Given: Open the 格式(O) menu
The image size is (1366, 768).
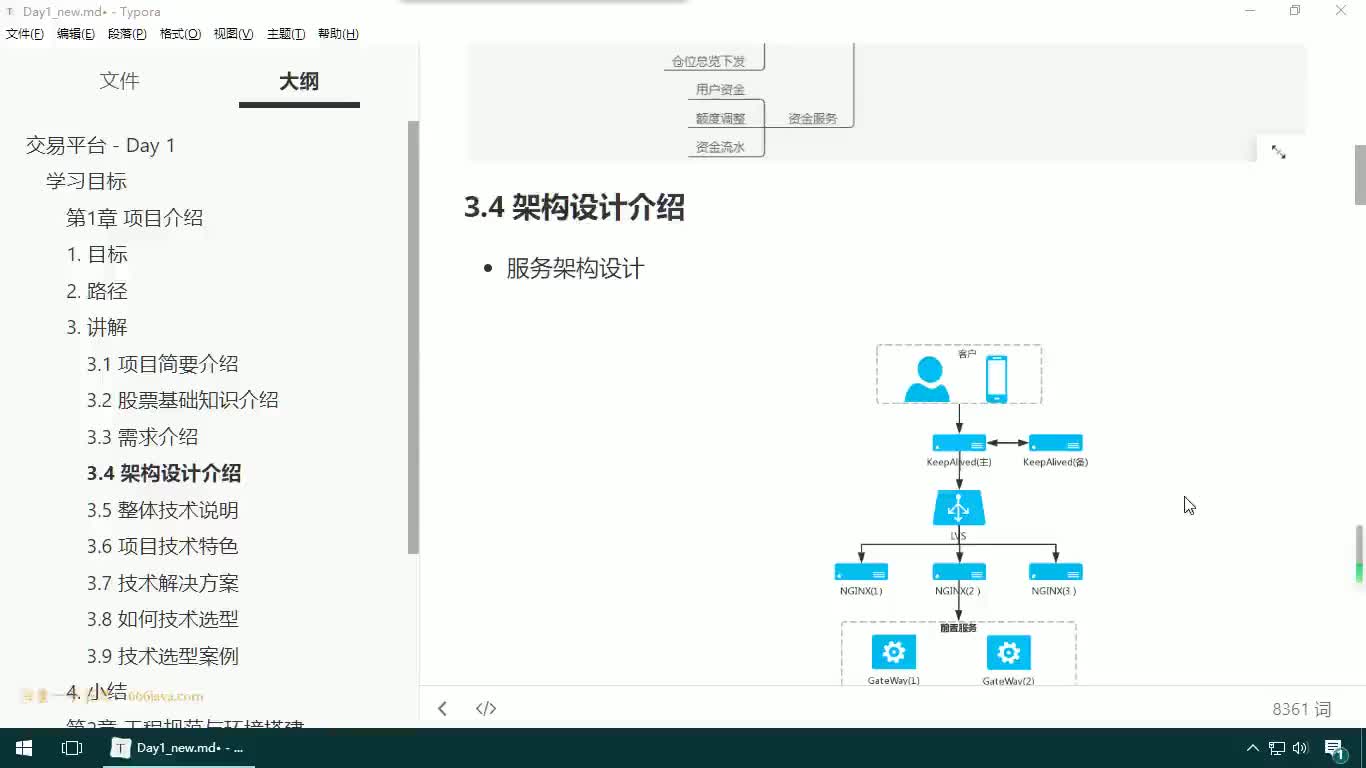Looking at the screenshot, I should (181, 33).
